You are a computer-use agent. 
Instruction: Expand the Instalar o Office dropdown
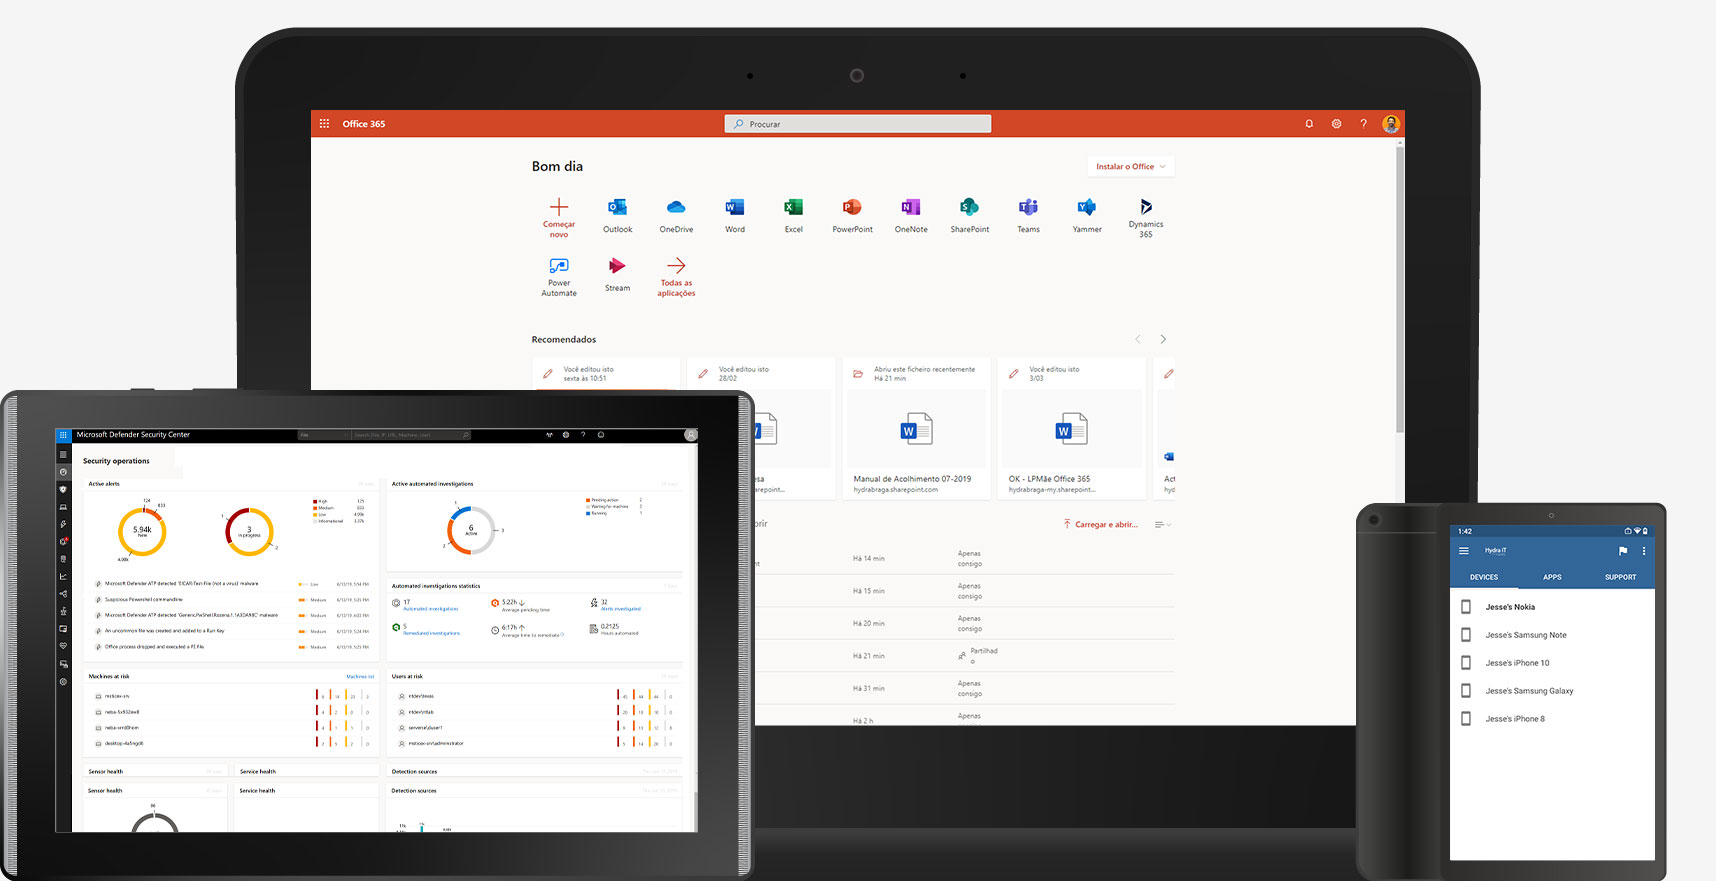(x=1131, y=167)
